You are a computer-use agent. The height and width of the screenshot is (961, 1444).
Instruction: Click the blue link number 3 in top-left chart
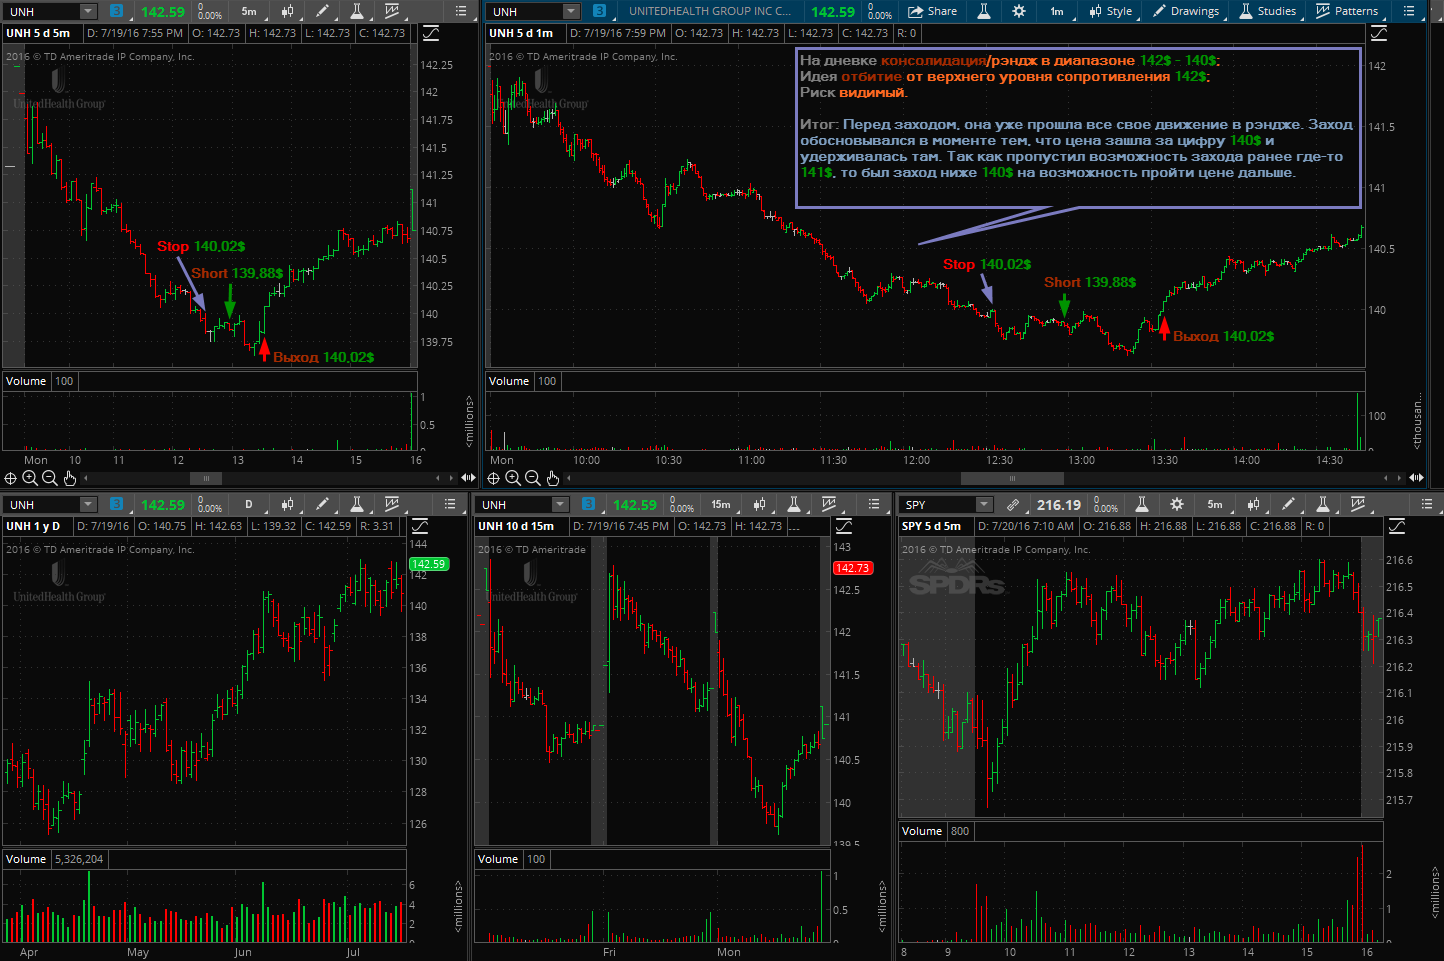[x=116, y=12]
